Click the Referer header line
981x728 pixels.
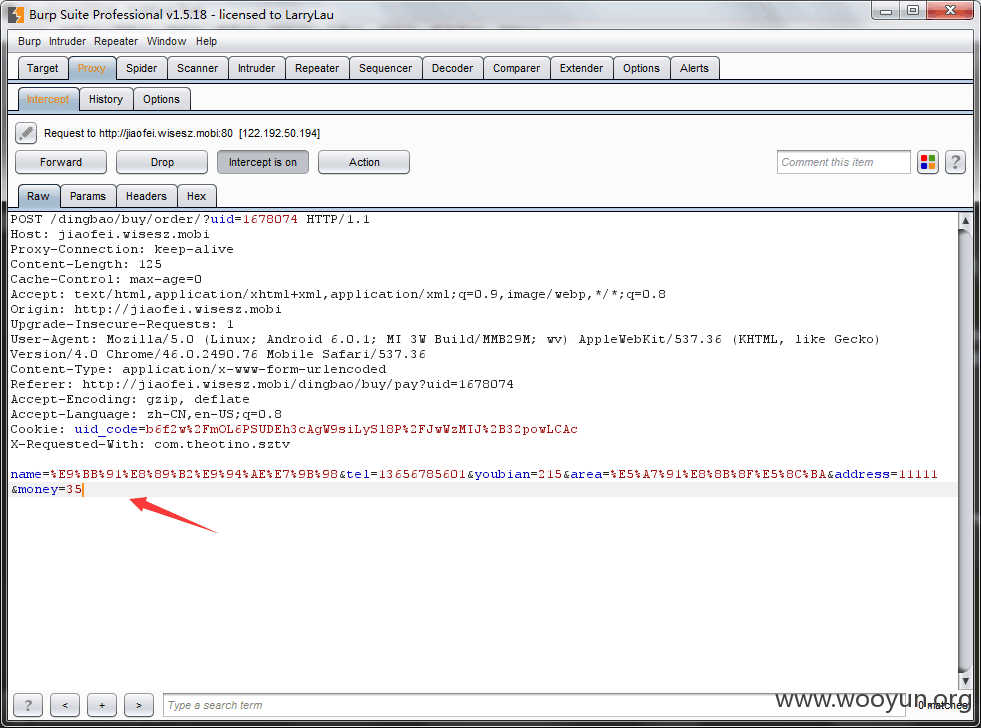tap(262, 384)
